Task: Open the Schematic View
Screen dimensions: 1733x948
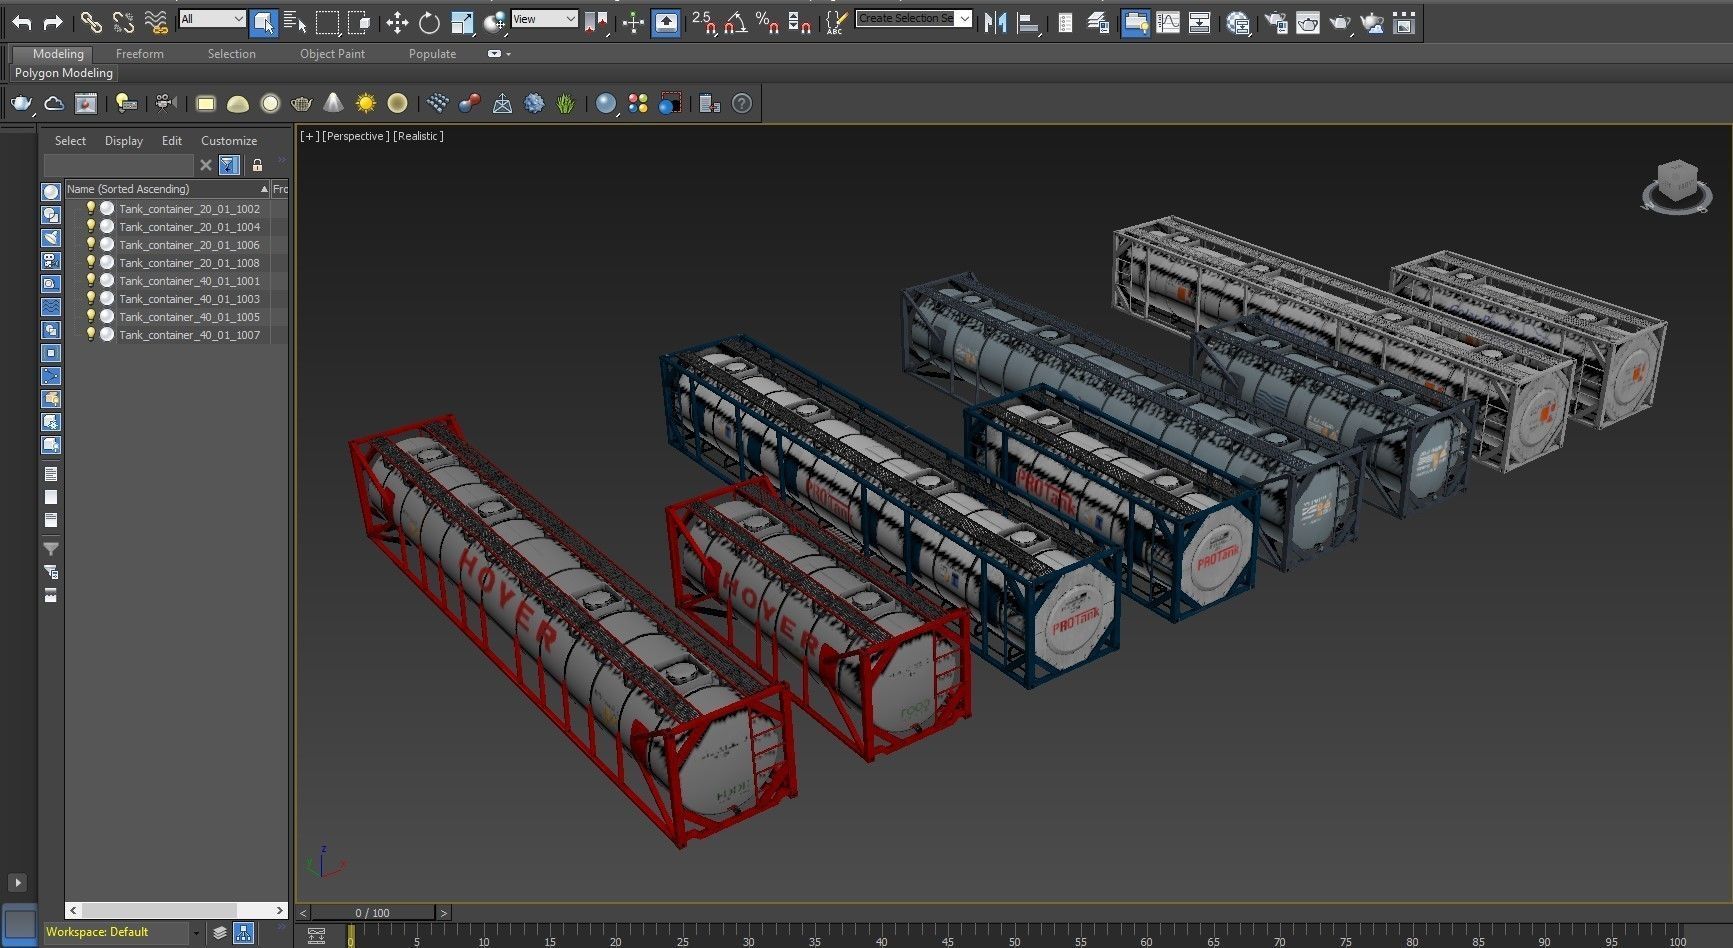Action: (x=1200, y=22)
